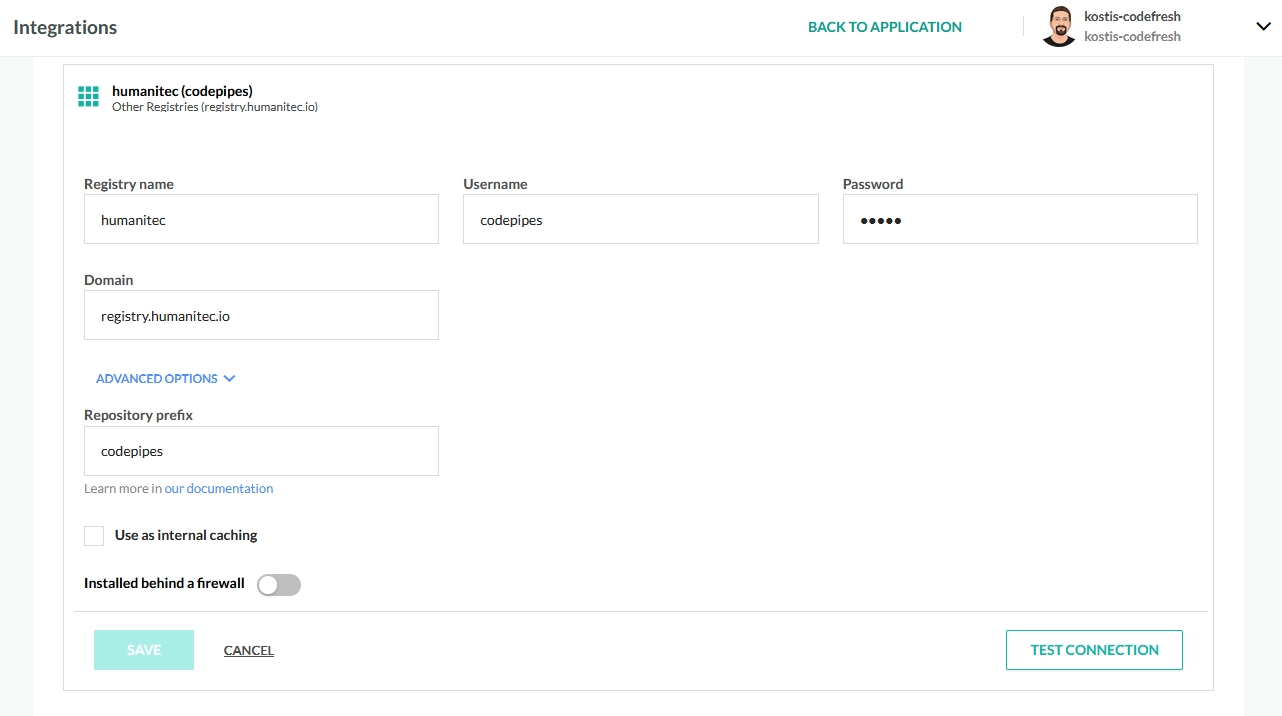Image resolution: width=1282 pixels, height=716 pixels.
Task: Open our documentation link
Action: tap(219, 489)
